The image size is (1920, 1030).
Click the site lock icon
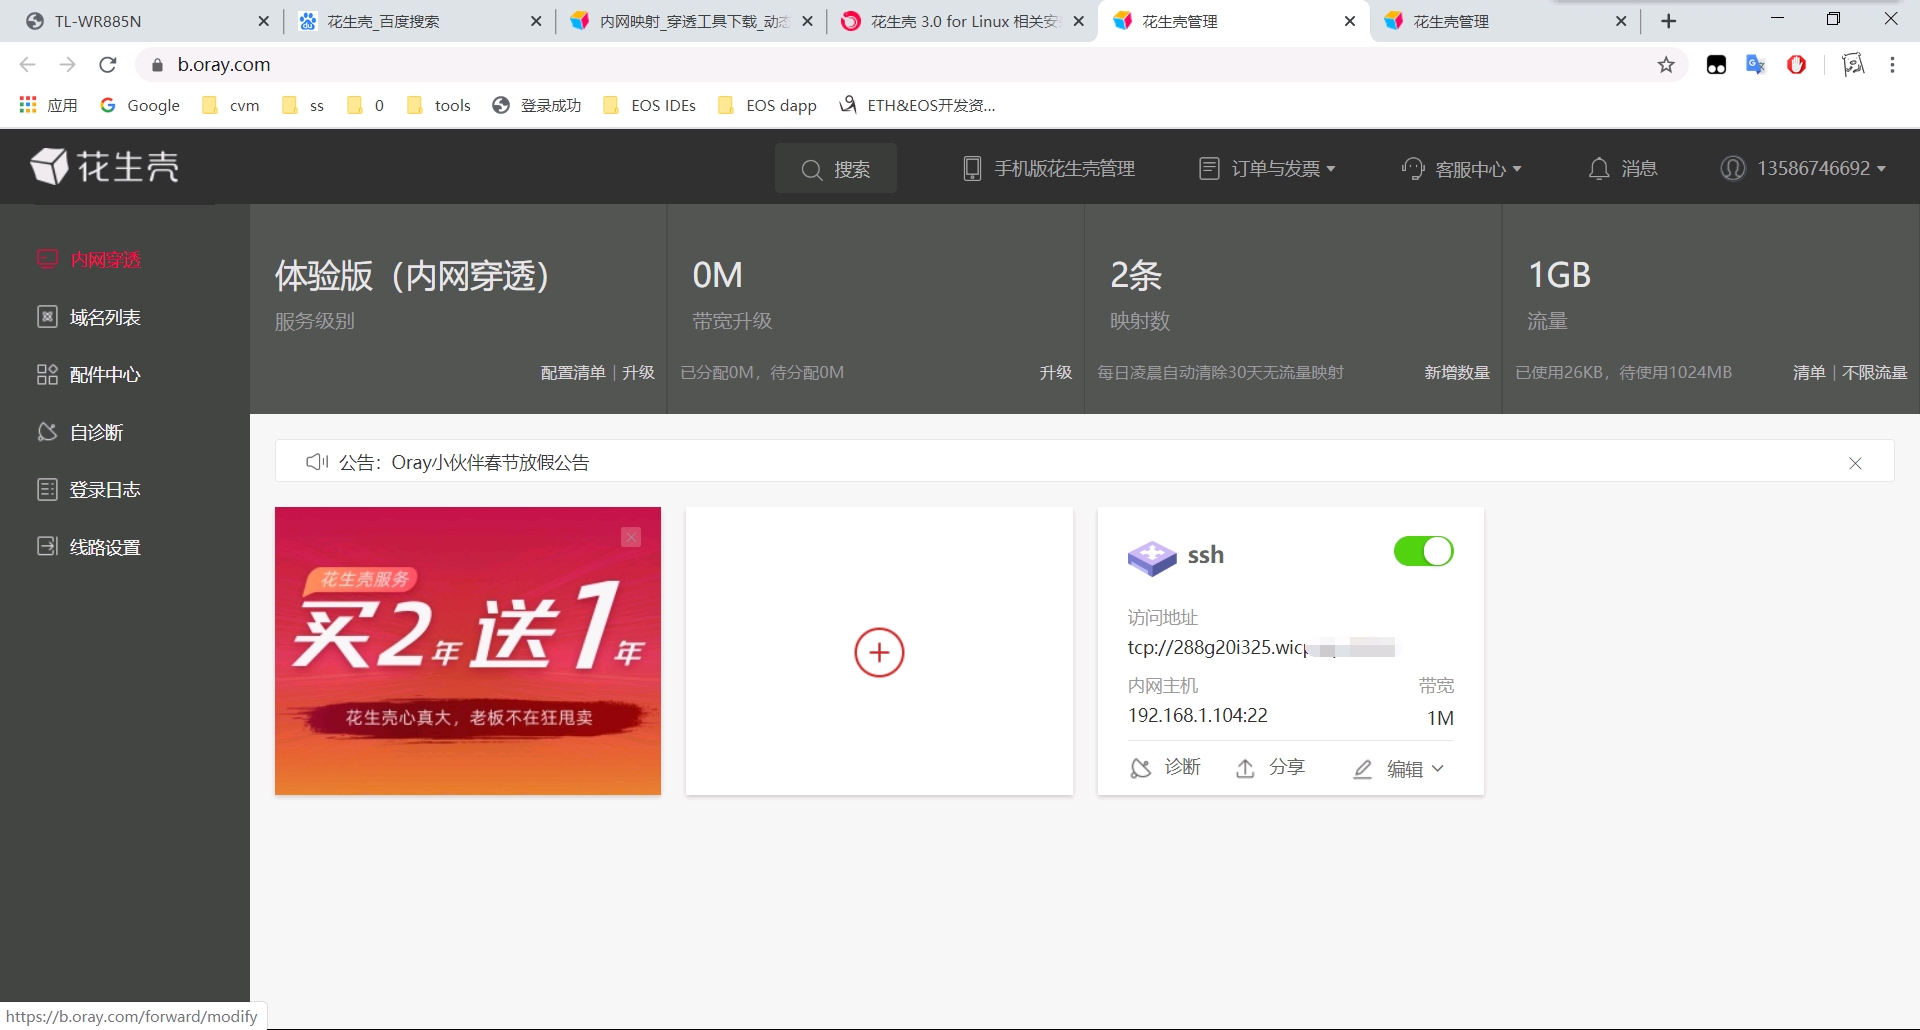157,65
